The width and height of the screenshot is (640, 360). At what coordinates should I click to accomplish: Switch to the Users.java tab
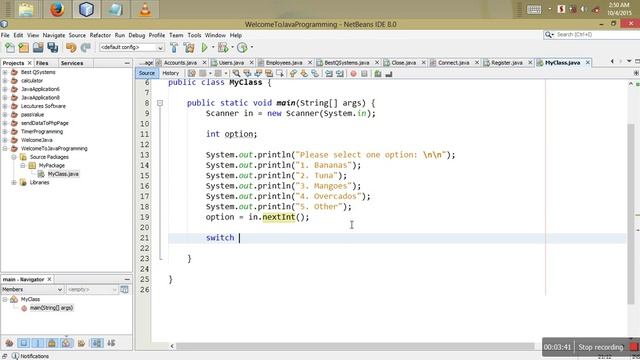point(231,63)
